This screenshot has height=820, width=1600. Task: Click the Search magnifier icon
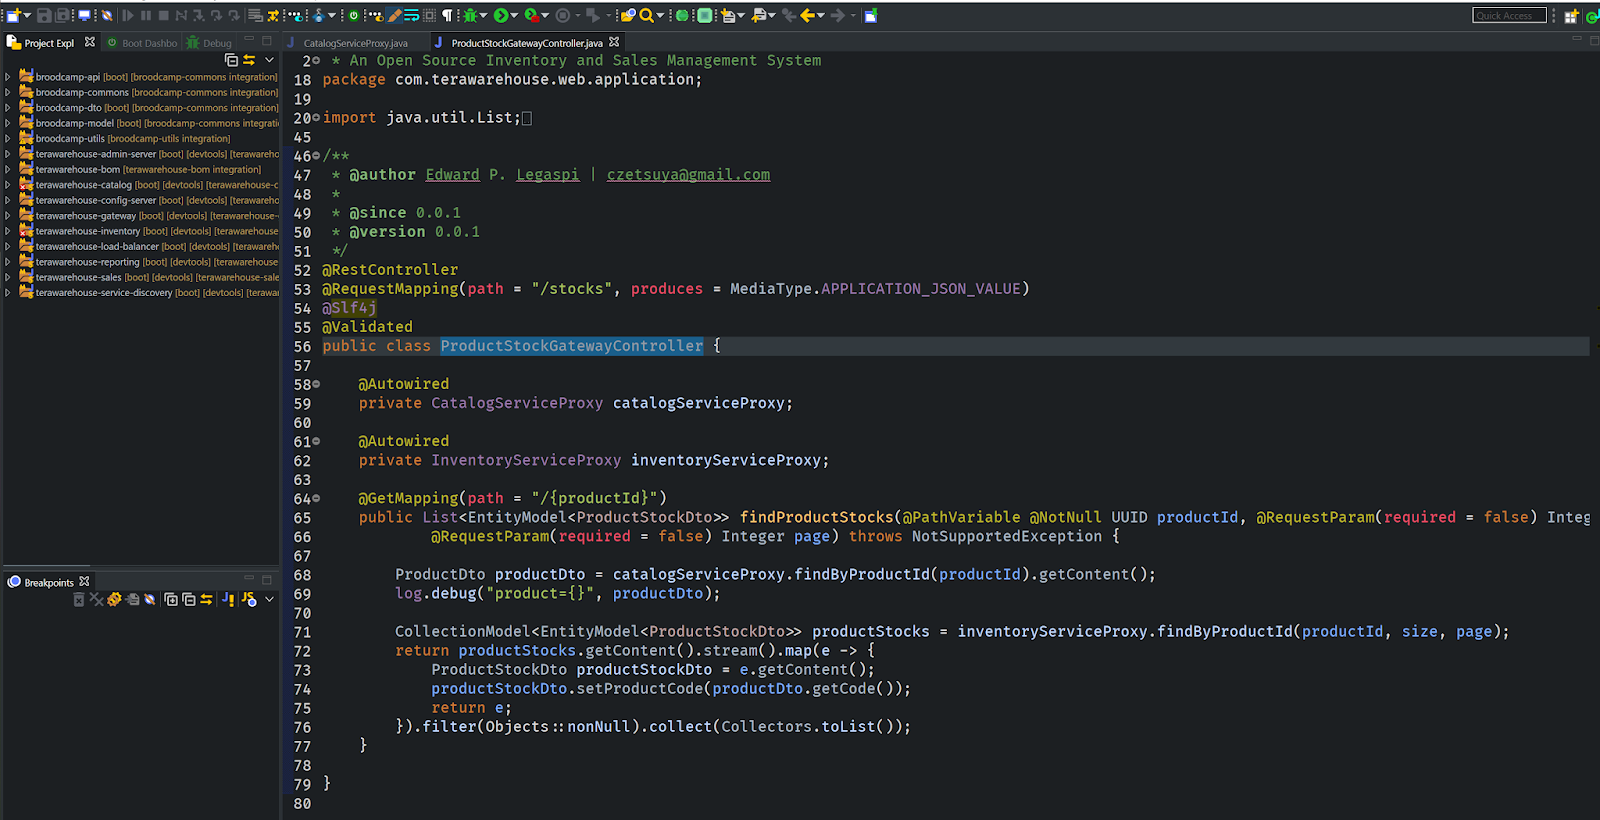(647, 15)
